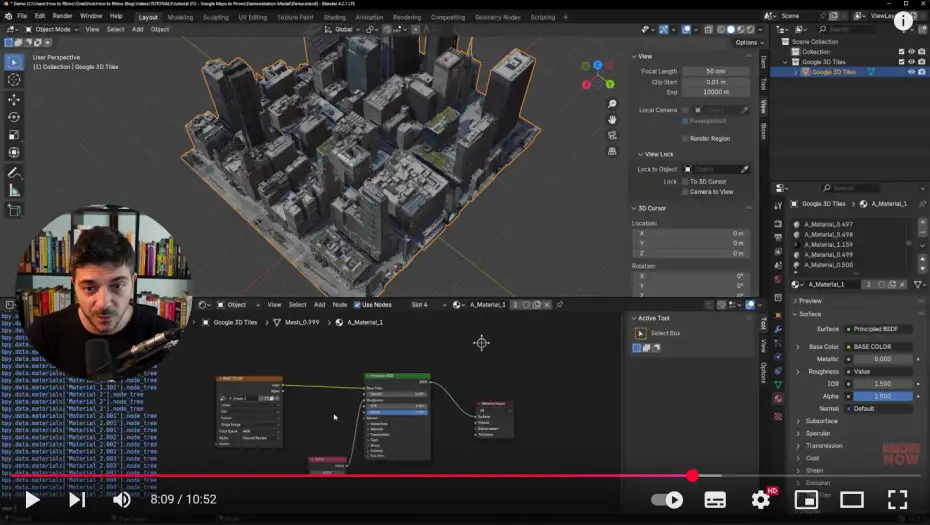Screen dimensions: 930x525
Task: Click the YouTube info card icon
Action: pyautogui.click(x=903, y=21)
